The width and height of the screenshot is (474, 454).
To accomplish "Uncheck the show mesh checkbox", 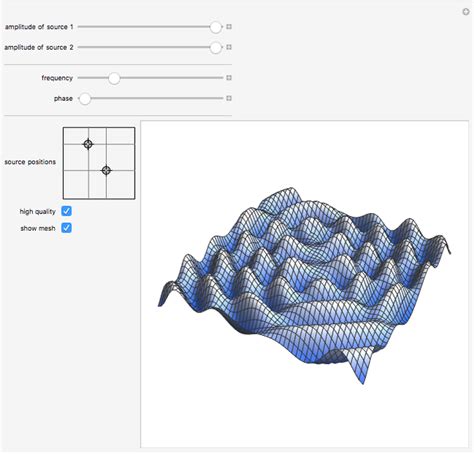I will click(x=66, y=228).
